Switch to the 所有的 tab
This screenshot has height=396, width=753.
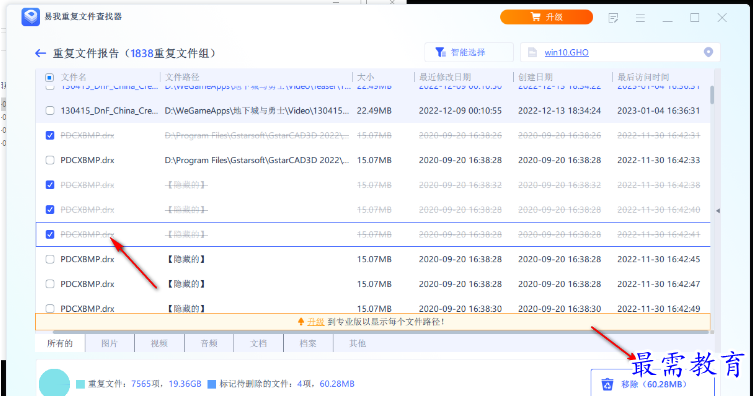point(60,343)
